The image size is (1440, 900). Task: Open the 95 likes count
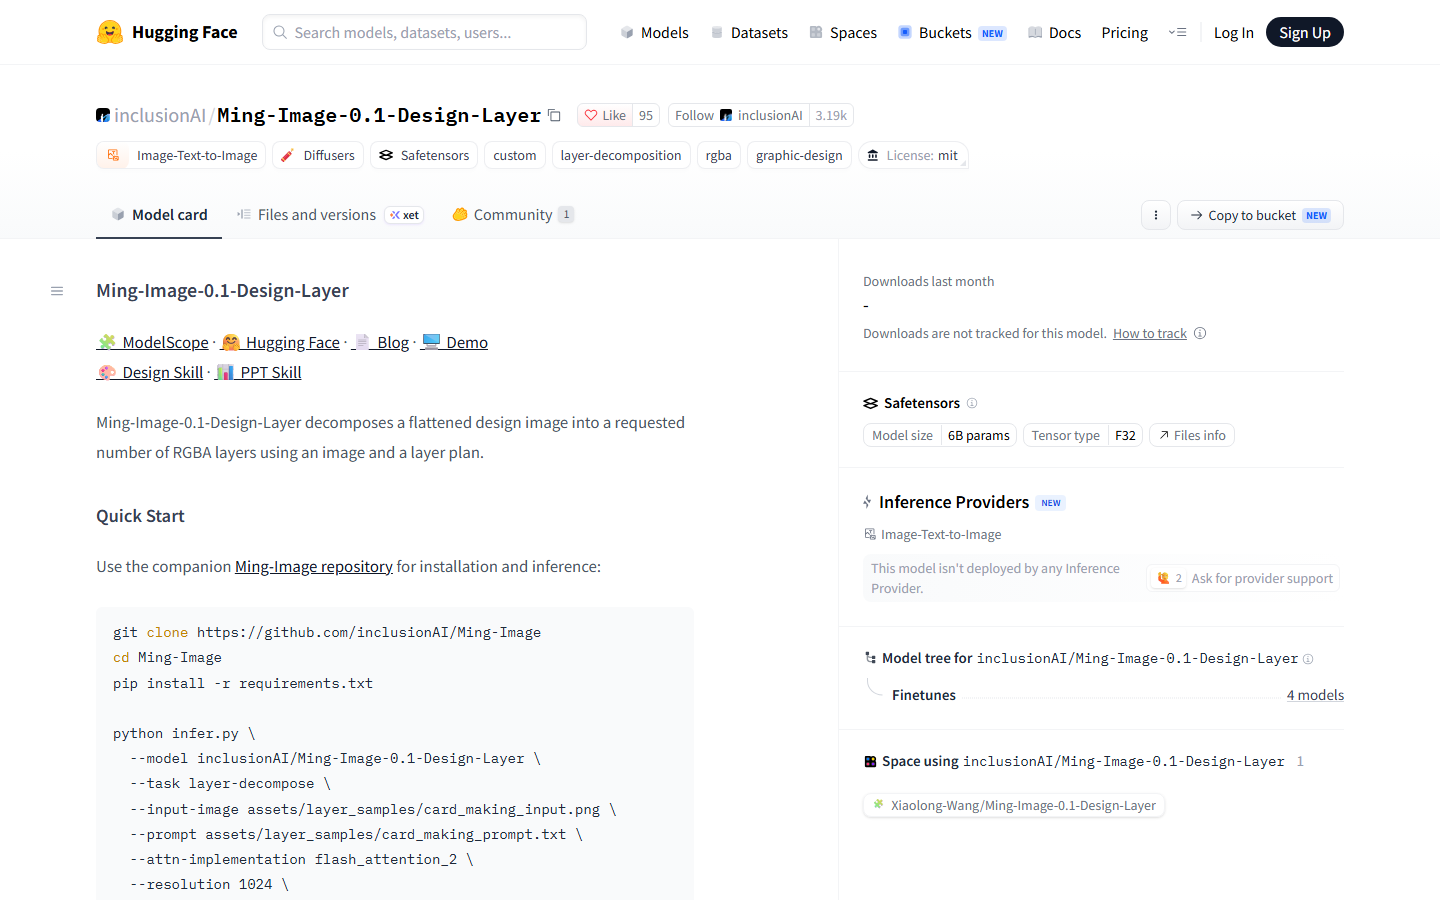click(x=646, y=115)
